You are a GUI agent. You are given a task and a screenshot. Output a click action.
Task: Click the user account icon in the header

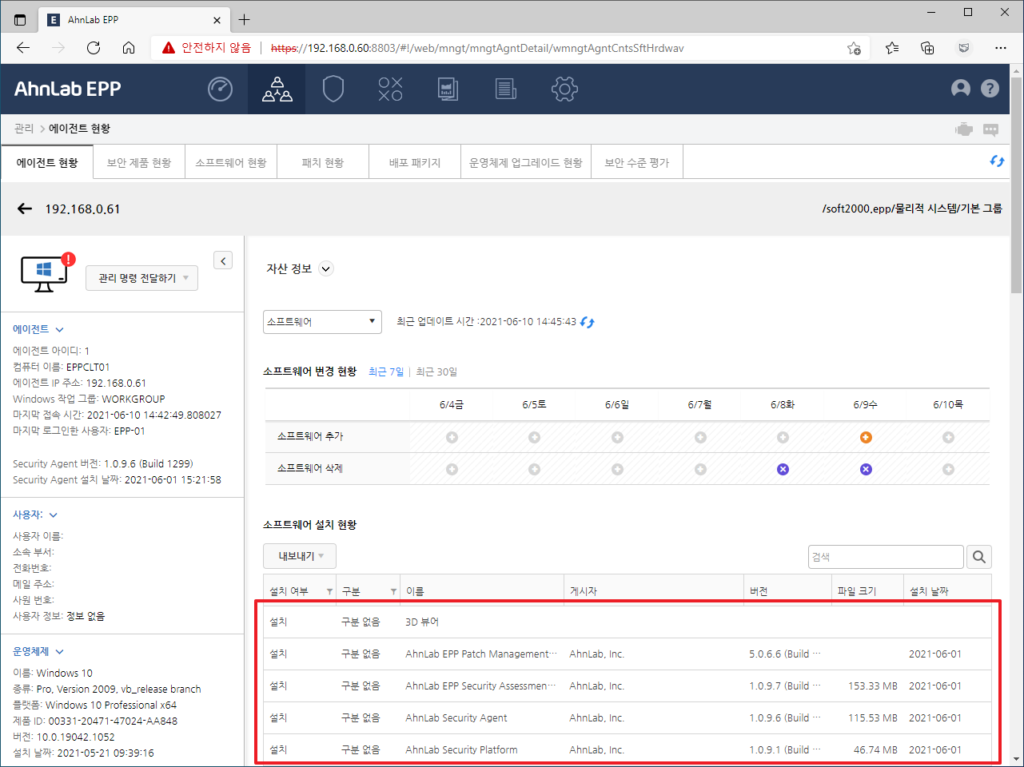pyautogui.click(x=961, y=88)
